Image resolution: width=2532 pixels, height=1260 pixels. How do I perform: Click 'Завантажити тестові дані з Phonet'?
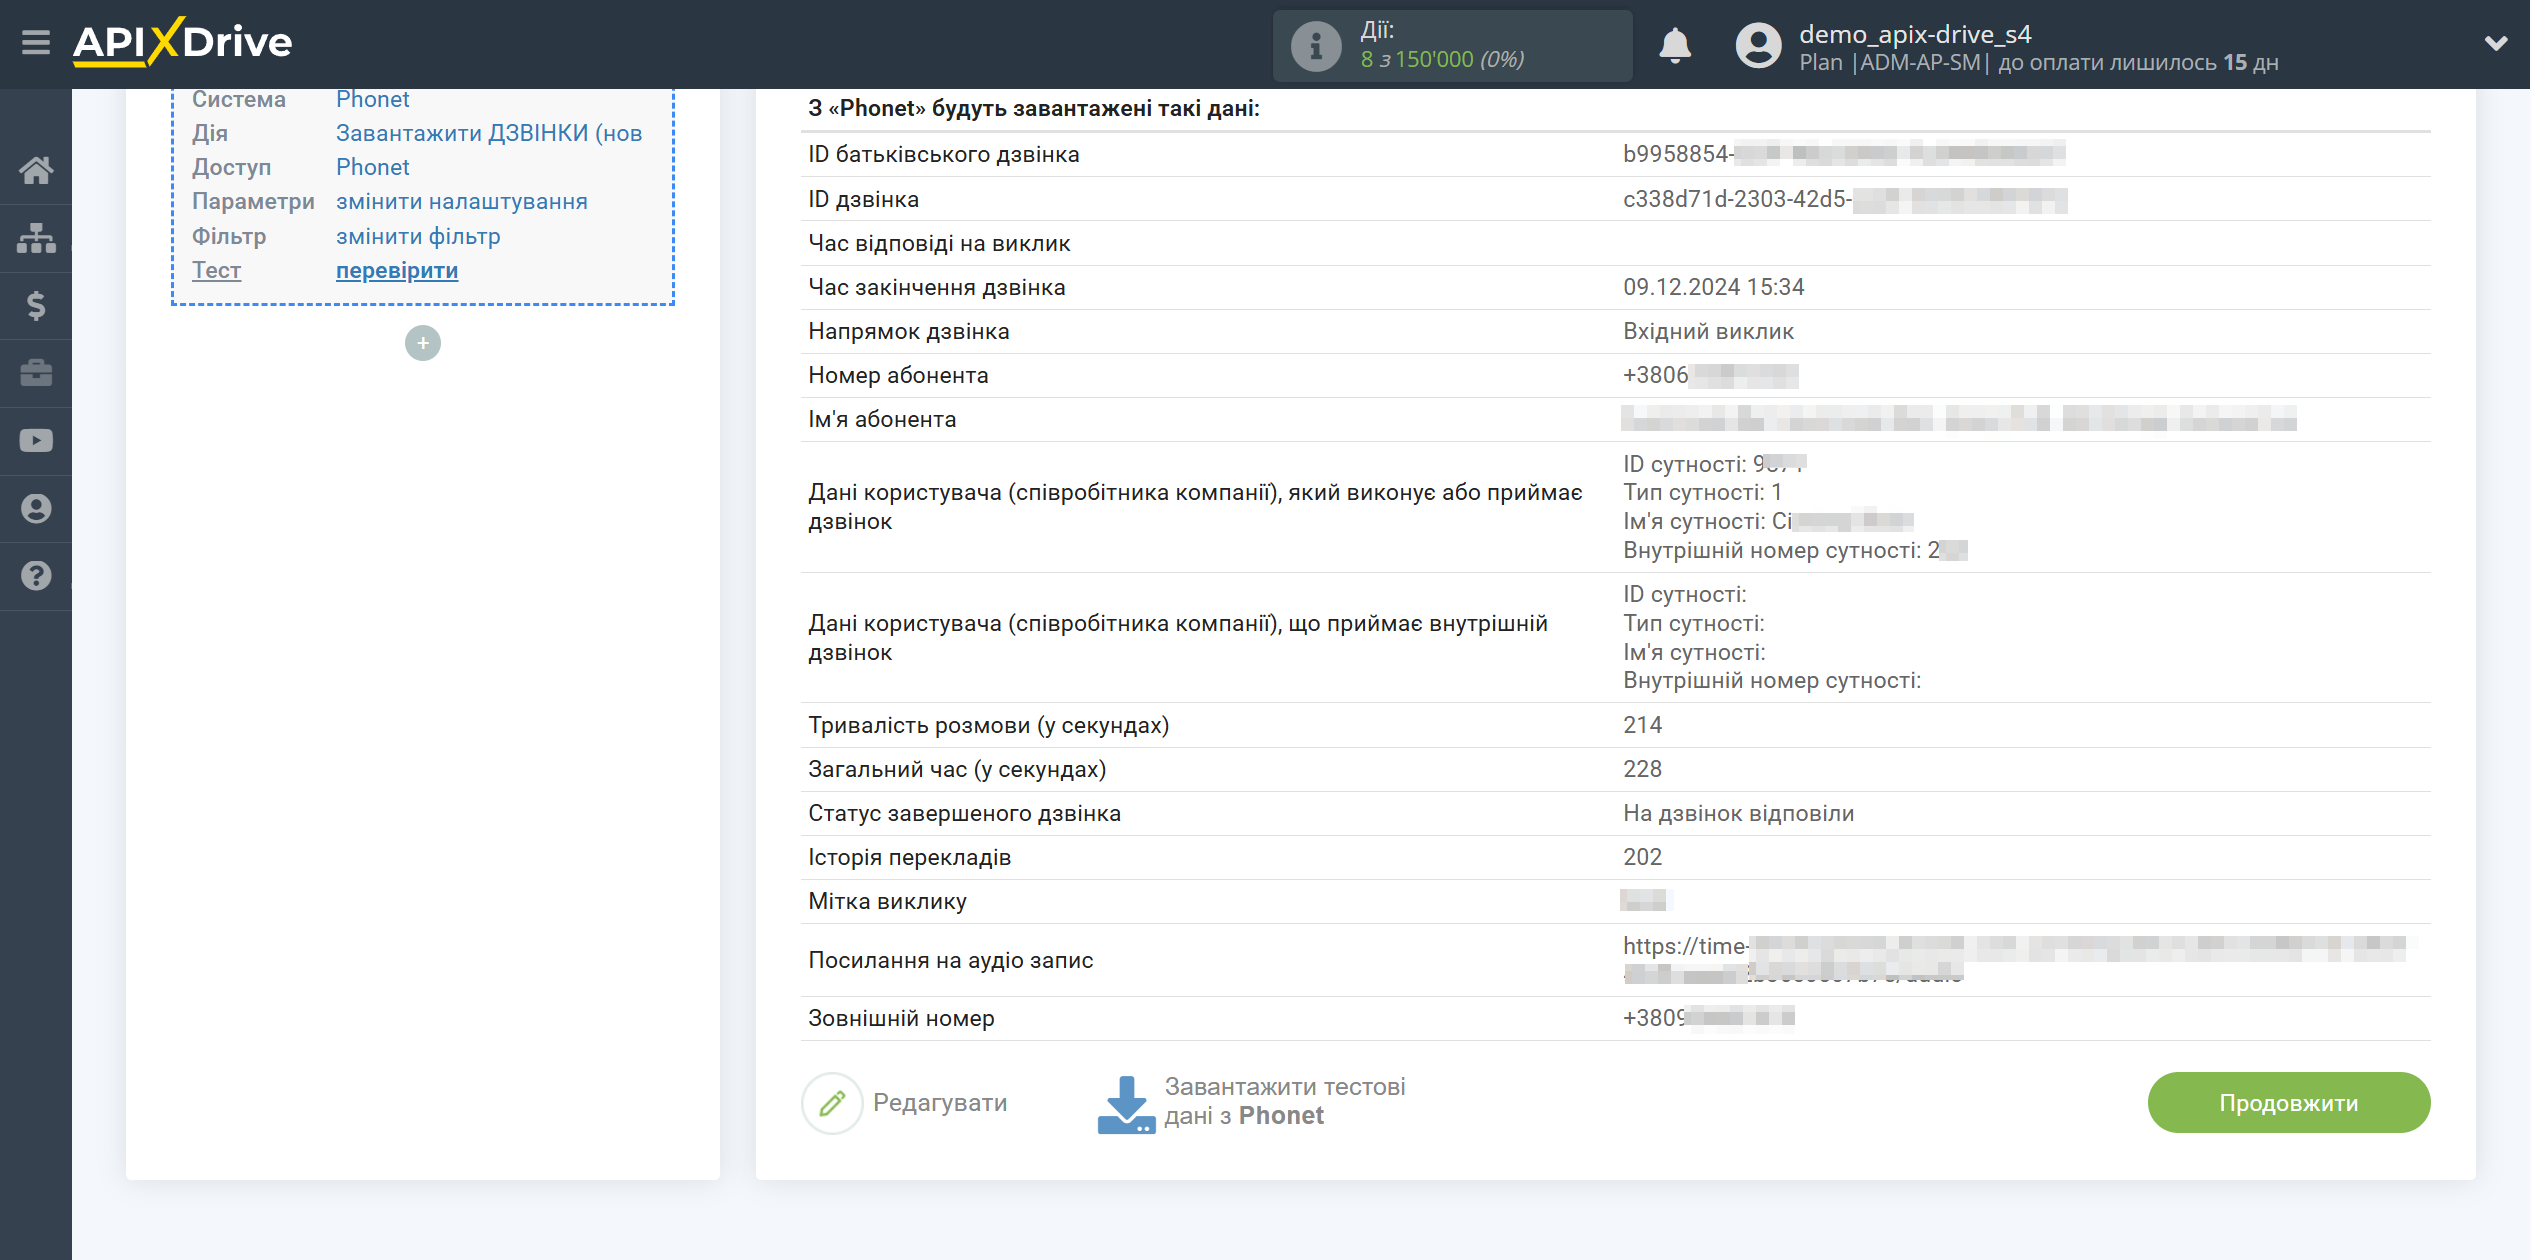point(1284,1101)
